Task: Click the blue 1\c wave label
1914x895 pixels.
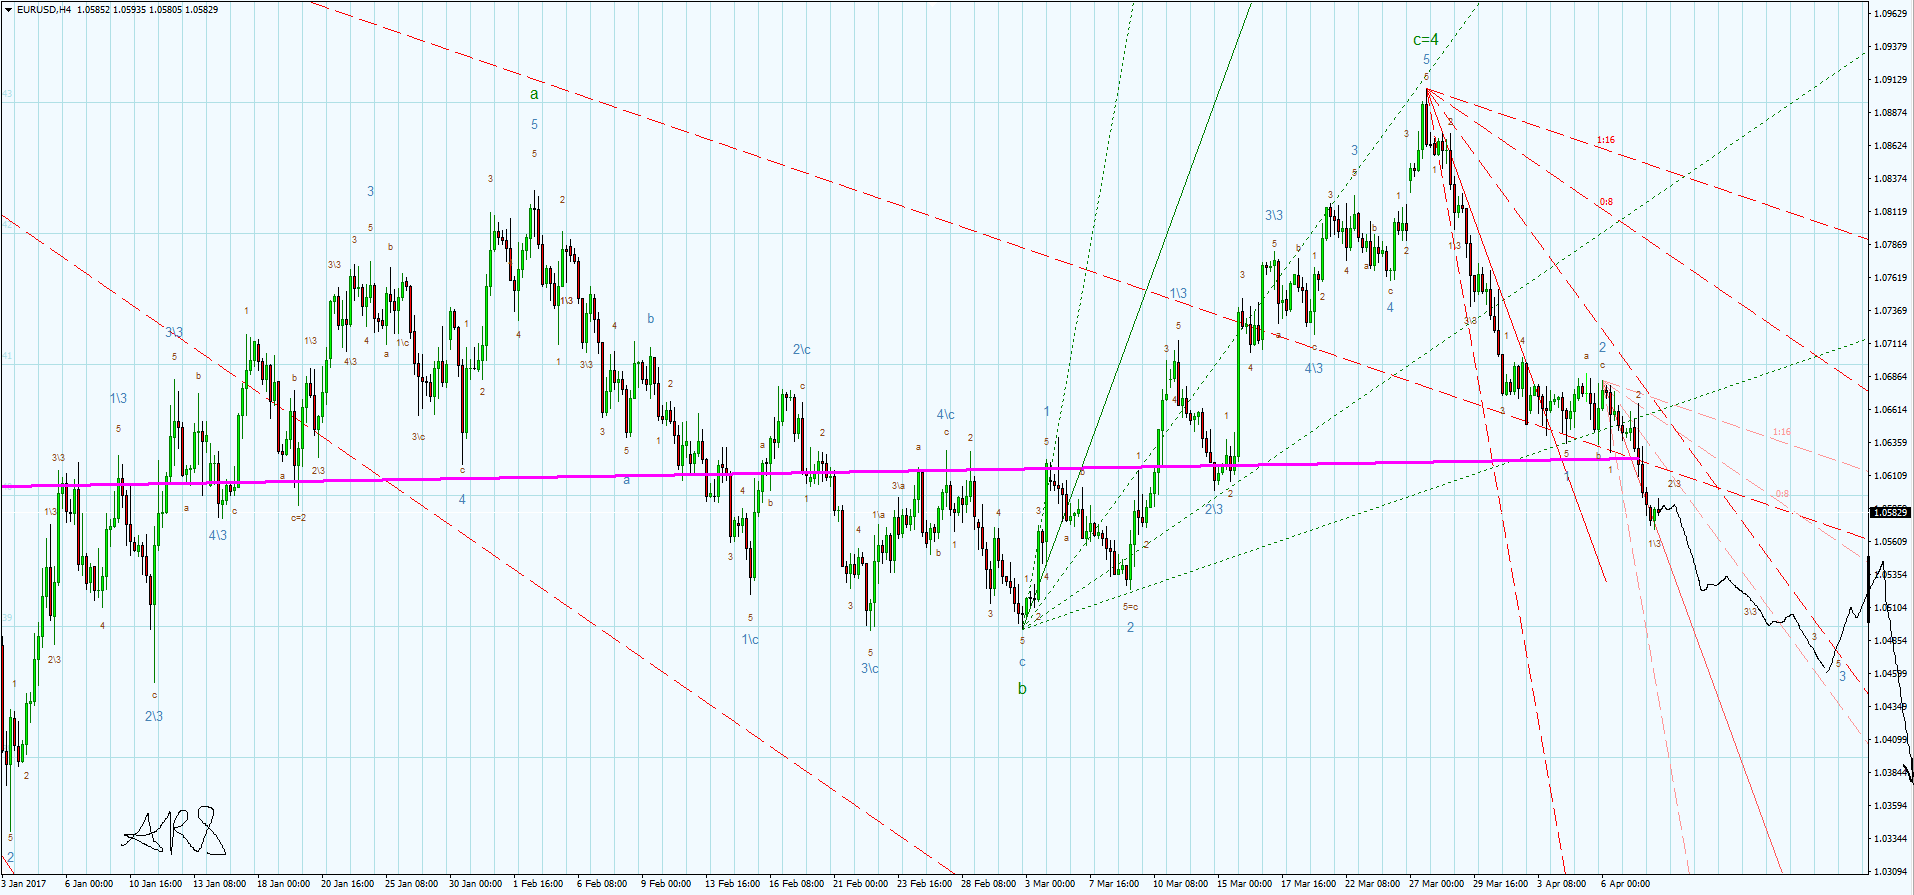Action: 750,639
